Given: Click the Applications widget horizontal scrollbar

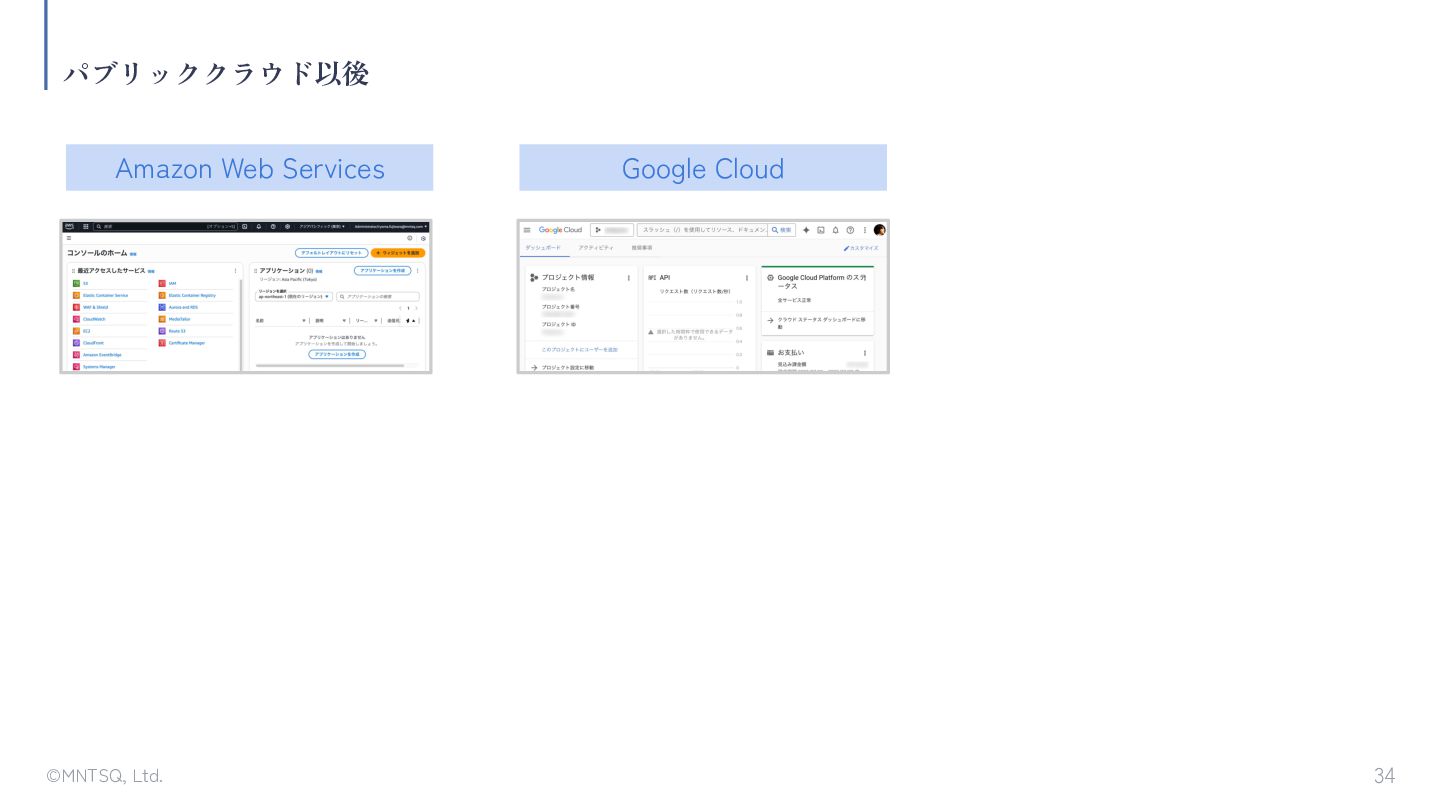Looking at the screenshot, I should tap(330, 366).
